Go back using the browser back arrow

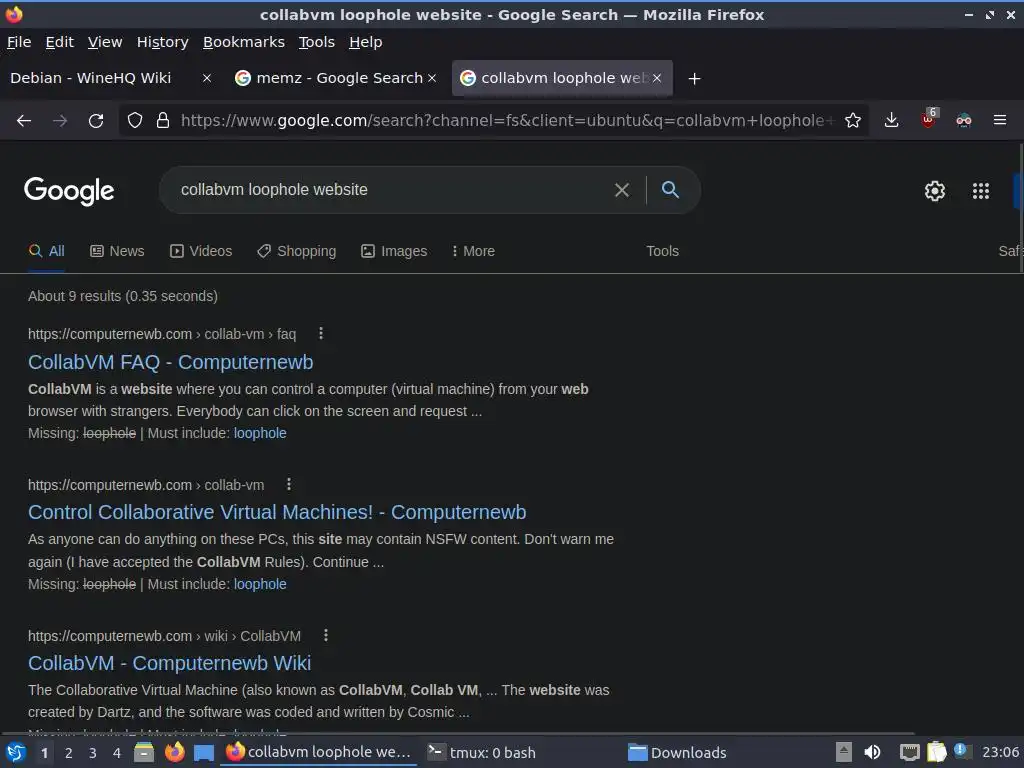point(24,120)
